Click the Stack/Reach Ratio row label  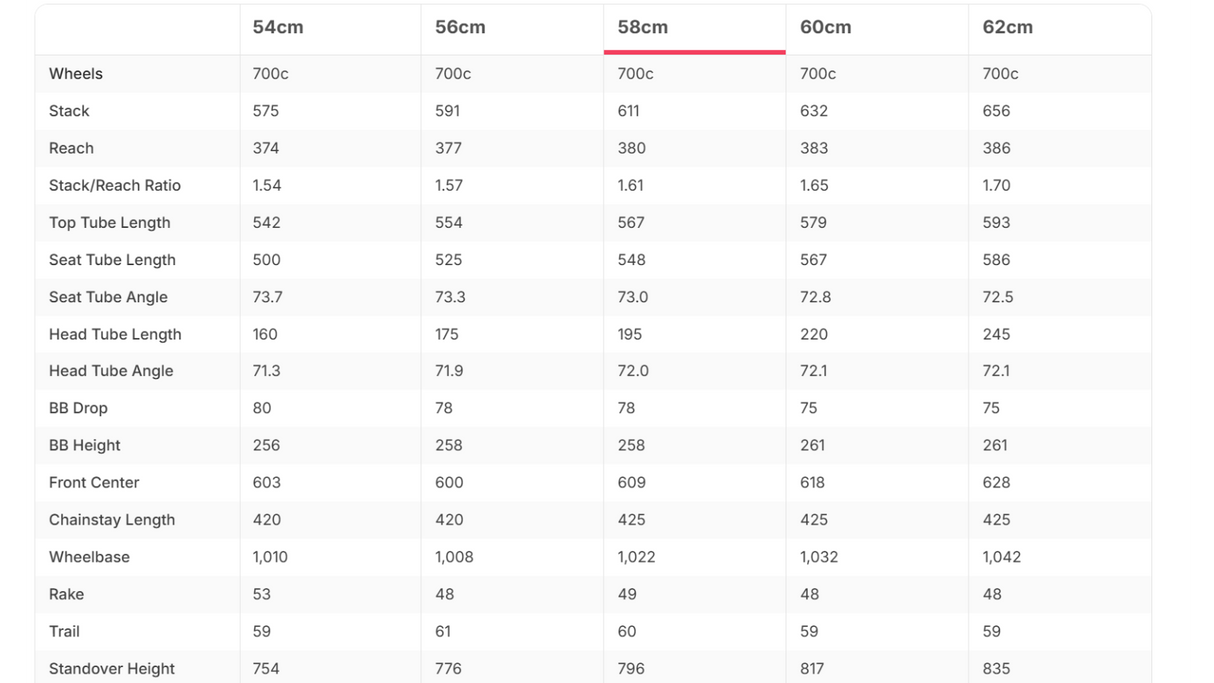point(115,185)
